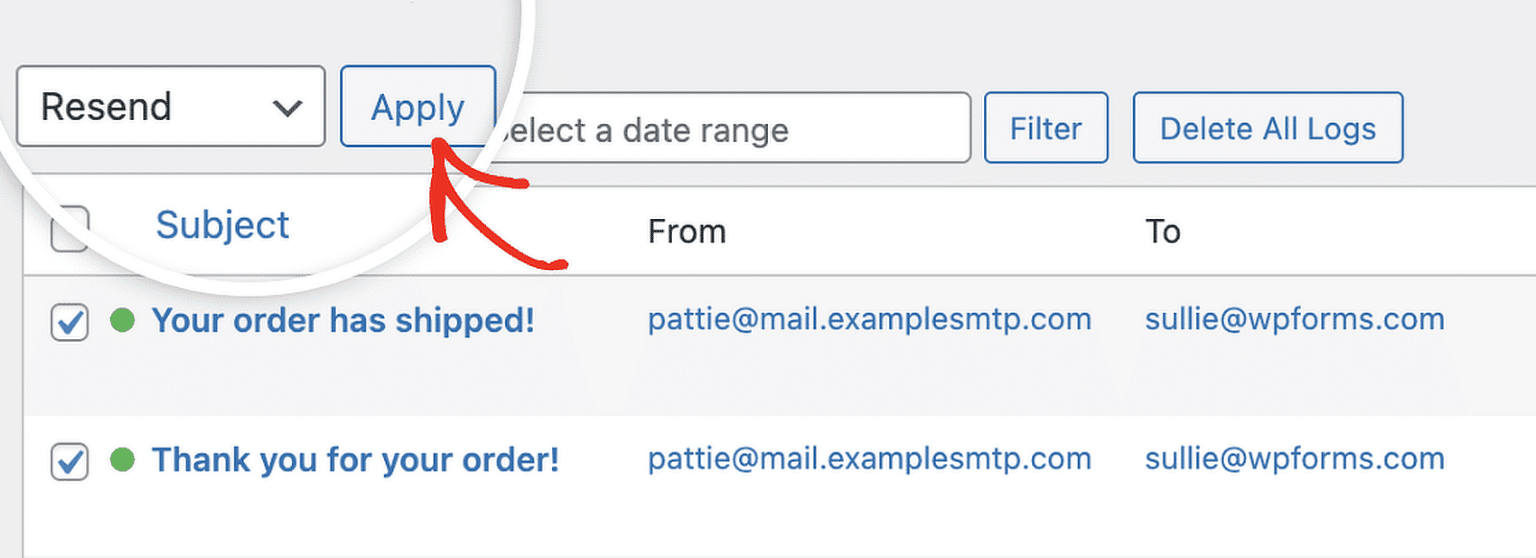Open the "Thank you for your order!" email log

point(355,460)
